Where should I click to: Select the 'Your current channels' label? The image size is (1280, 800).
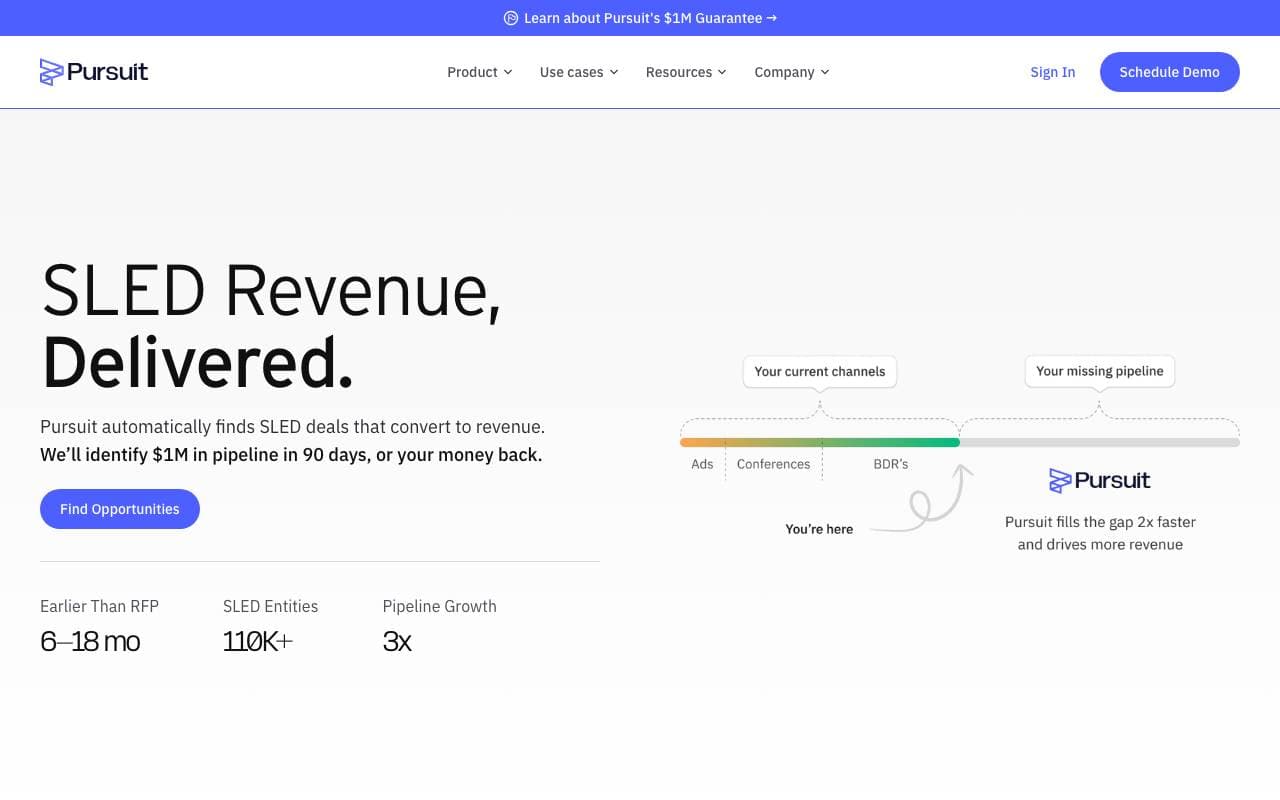pos(820,371)
